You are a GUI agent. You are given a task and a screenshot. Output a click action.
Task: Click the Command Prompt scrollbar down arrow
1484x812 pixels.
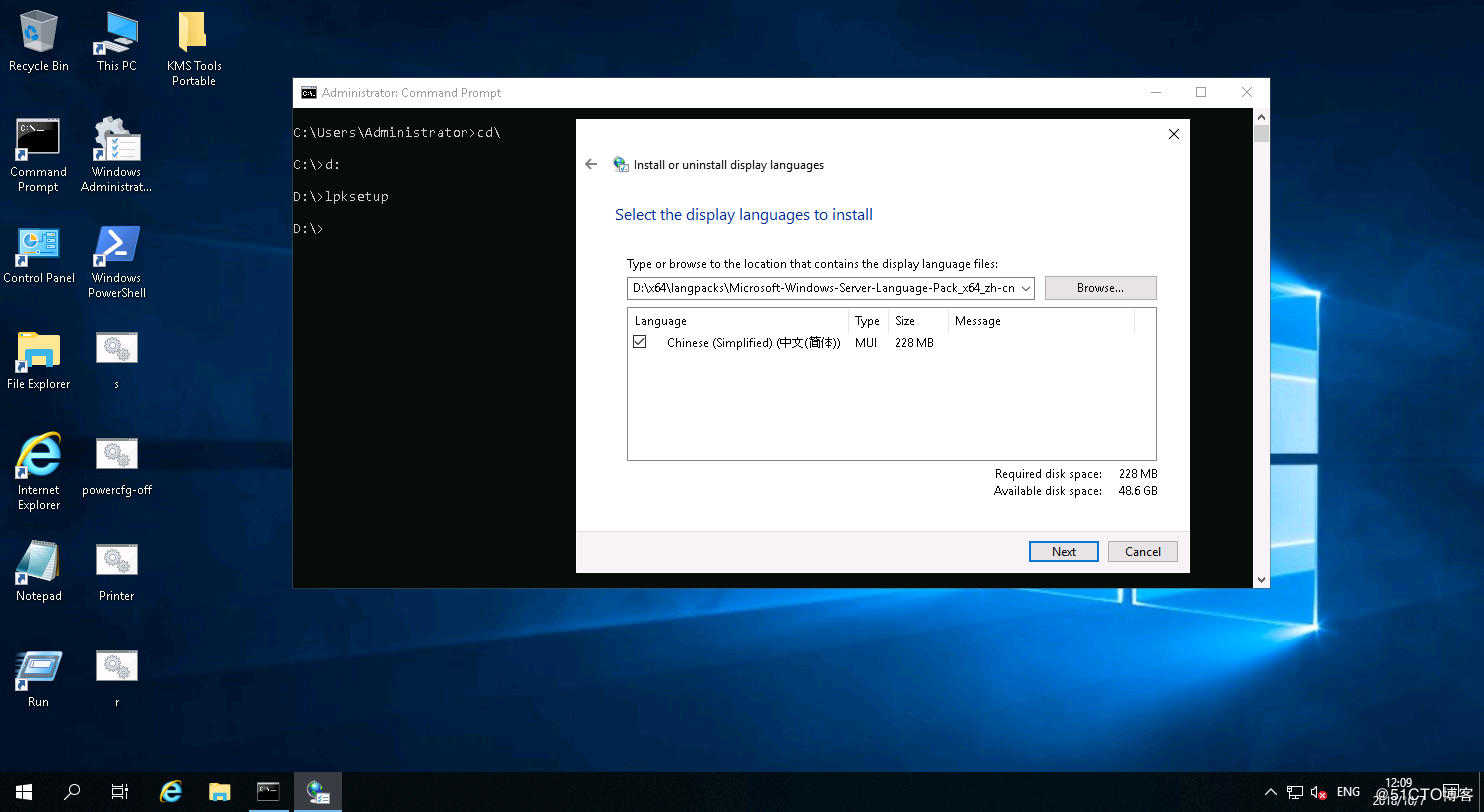[x=1261, y=579]
